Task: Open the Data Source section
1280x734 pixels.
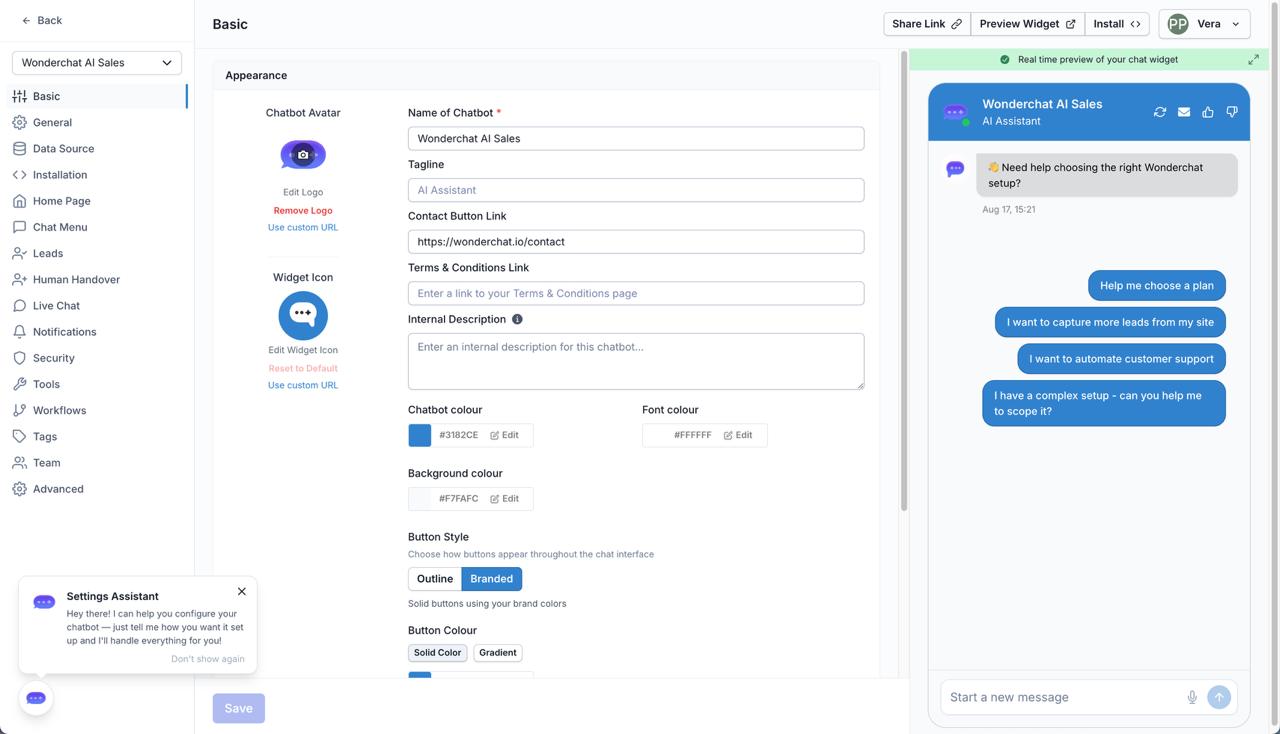Action: coord(96,148)
